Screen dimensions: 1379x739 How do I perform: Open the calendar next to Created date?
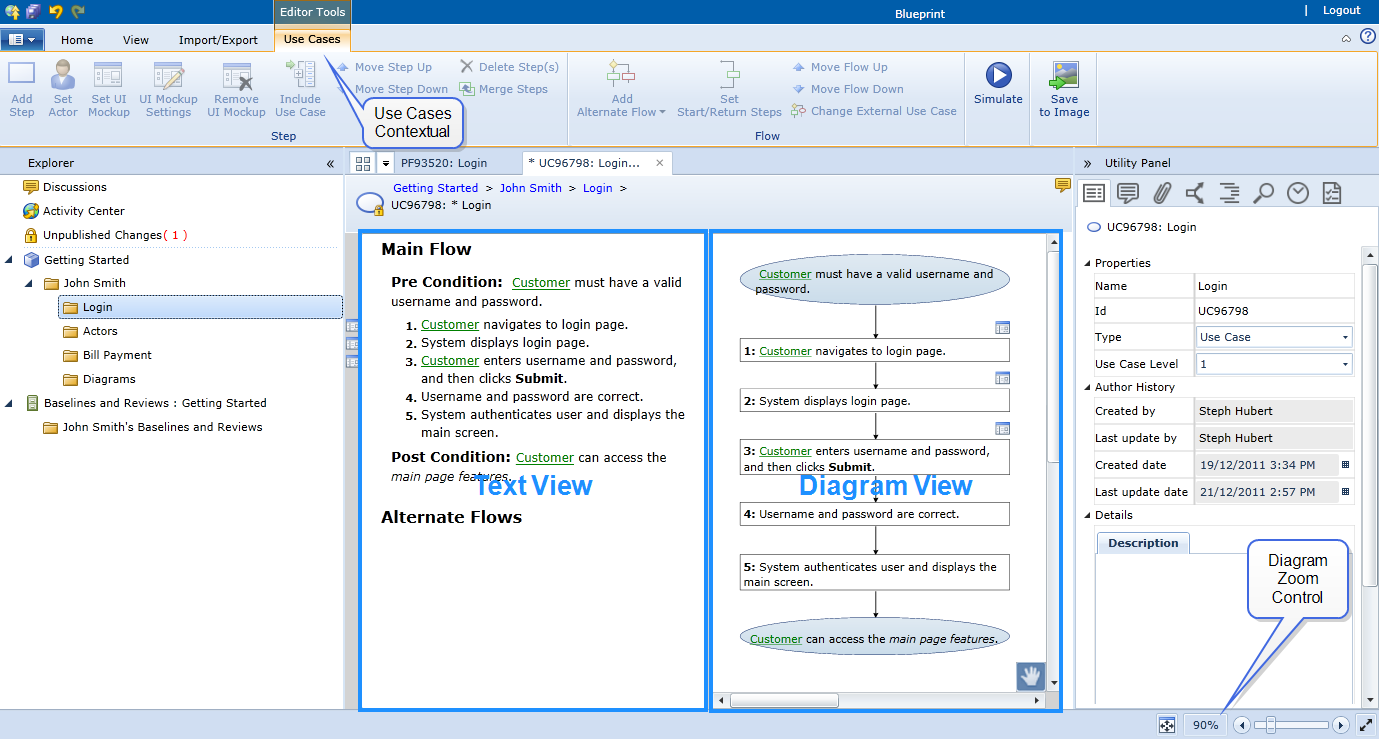click(x=1345, y=465)
